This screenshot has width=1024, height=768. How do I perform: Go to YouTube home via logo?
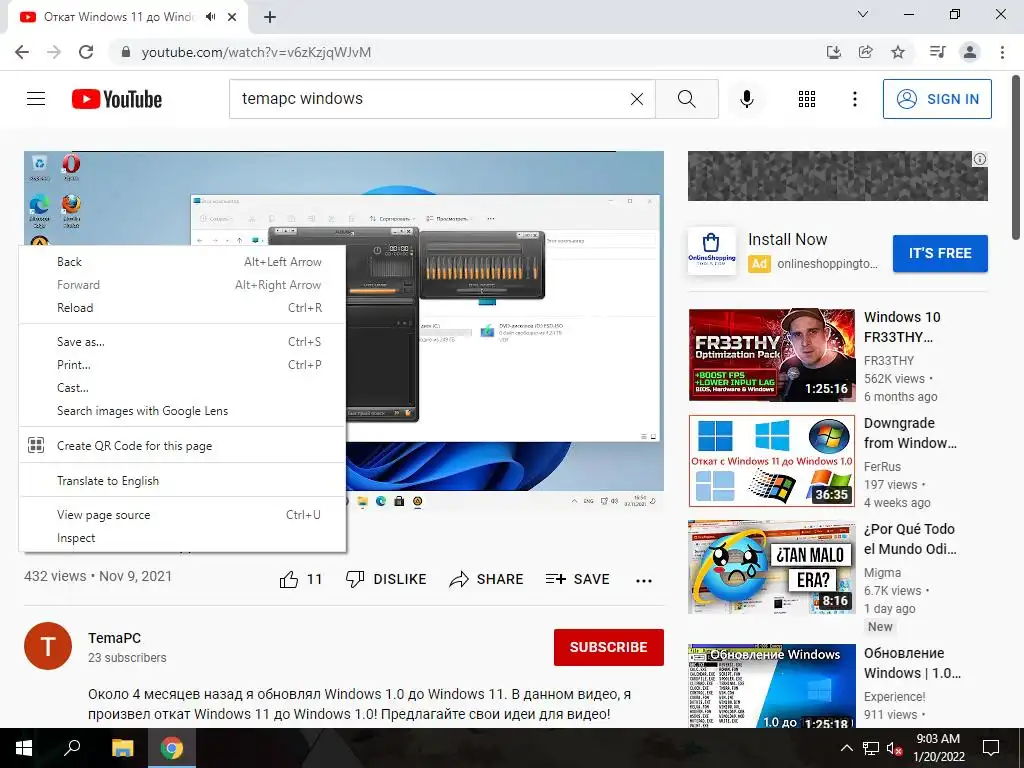(x=117, y=99)
